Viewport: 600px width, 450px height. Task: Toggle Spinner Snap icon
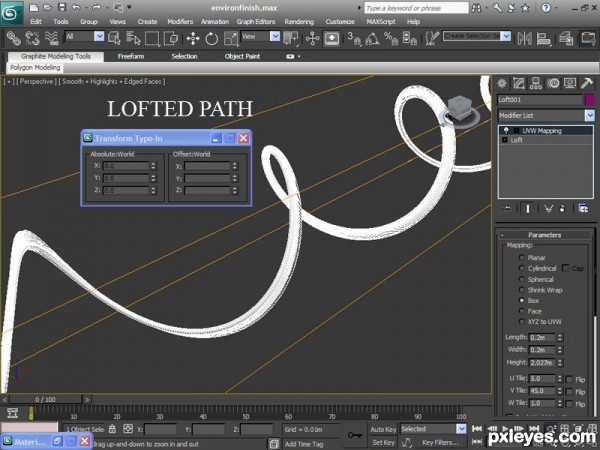pos(409,38)
